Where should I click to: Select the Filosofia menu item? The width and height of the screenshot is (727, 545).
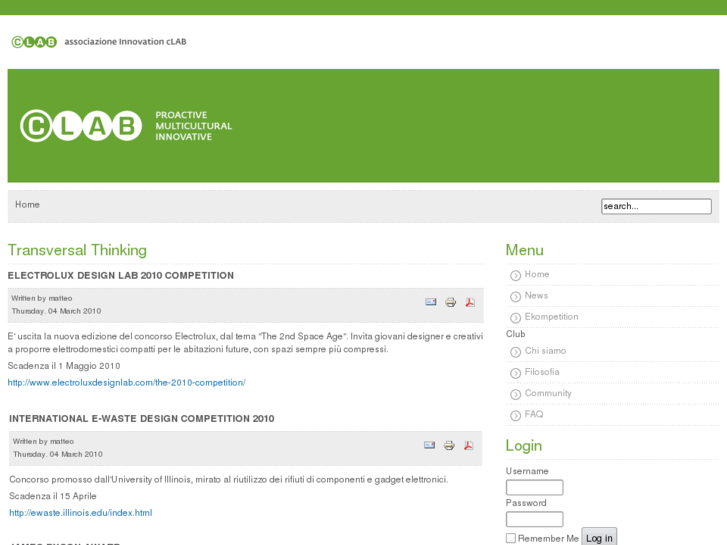tap(542, 372)
